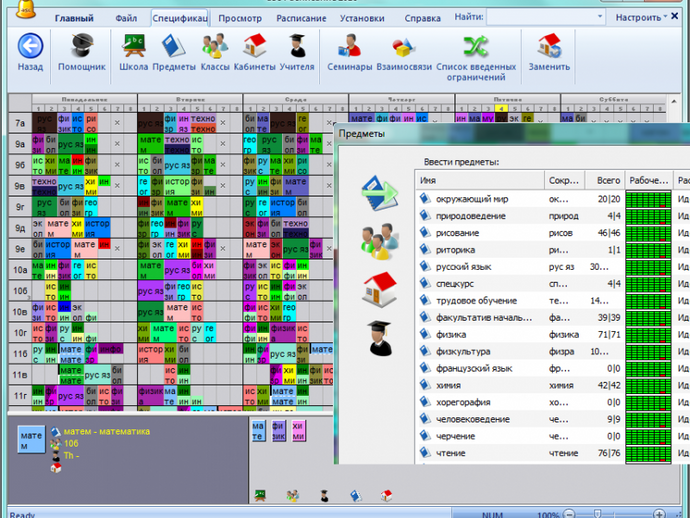
Task: Open the Просмотр tab
Action: pyautogui.click(x=240, y=18)
